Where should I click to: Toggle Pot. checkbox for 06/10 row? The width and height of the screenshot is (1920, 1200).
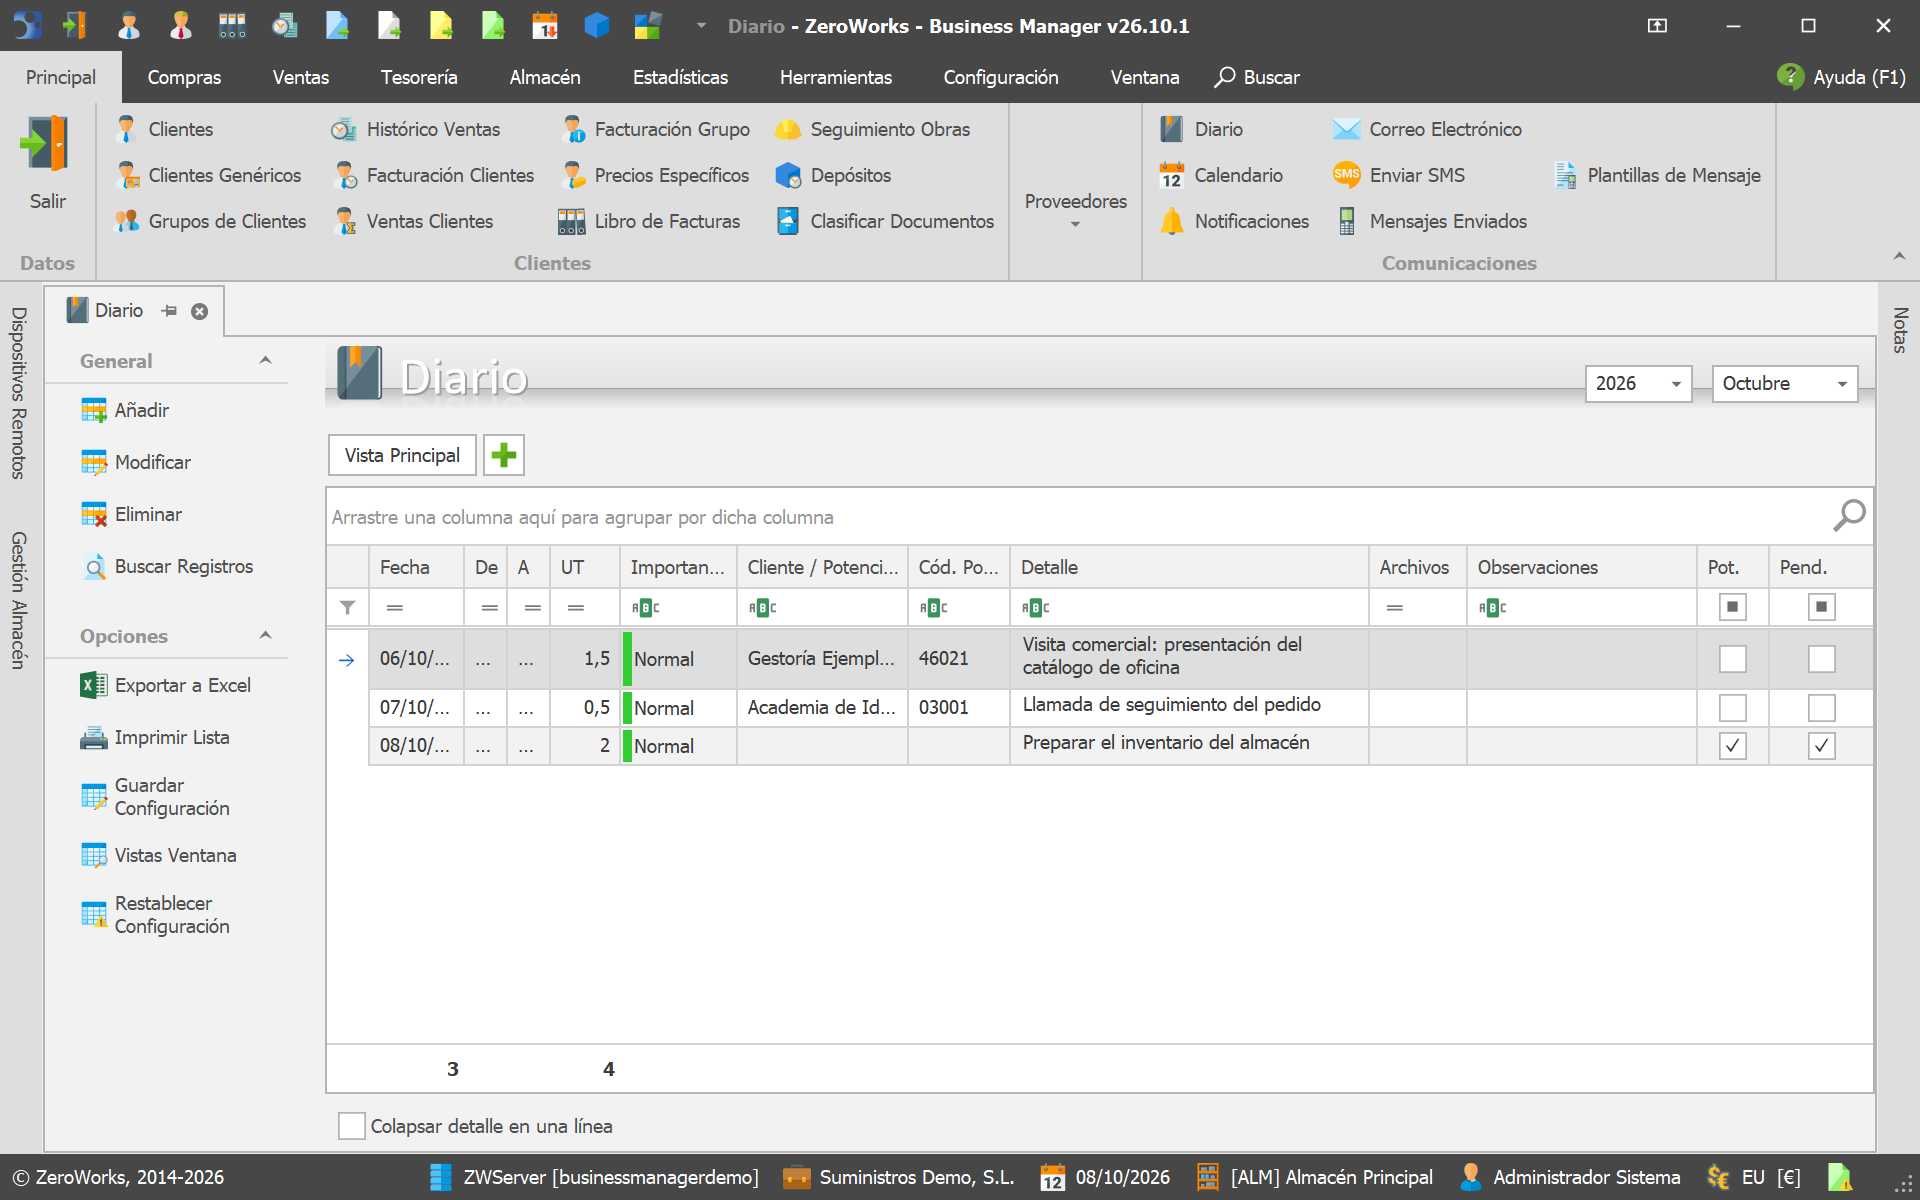(x=1733, y=659)
